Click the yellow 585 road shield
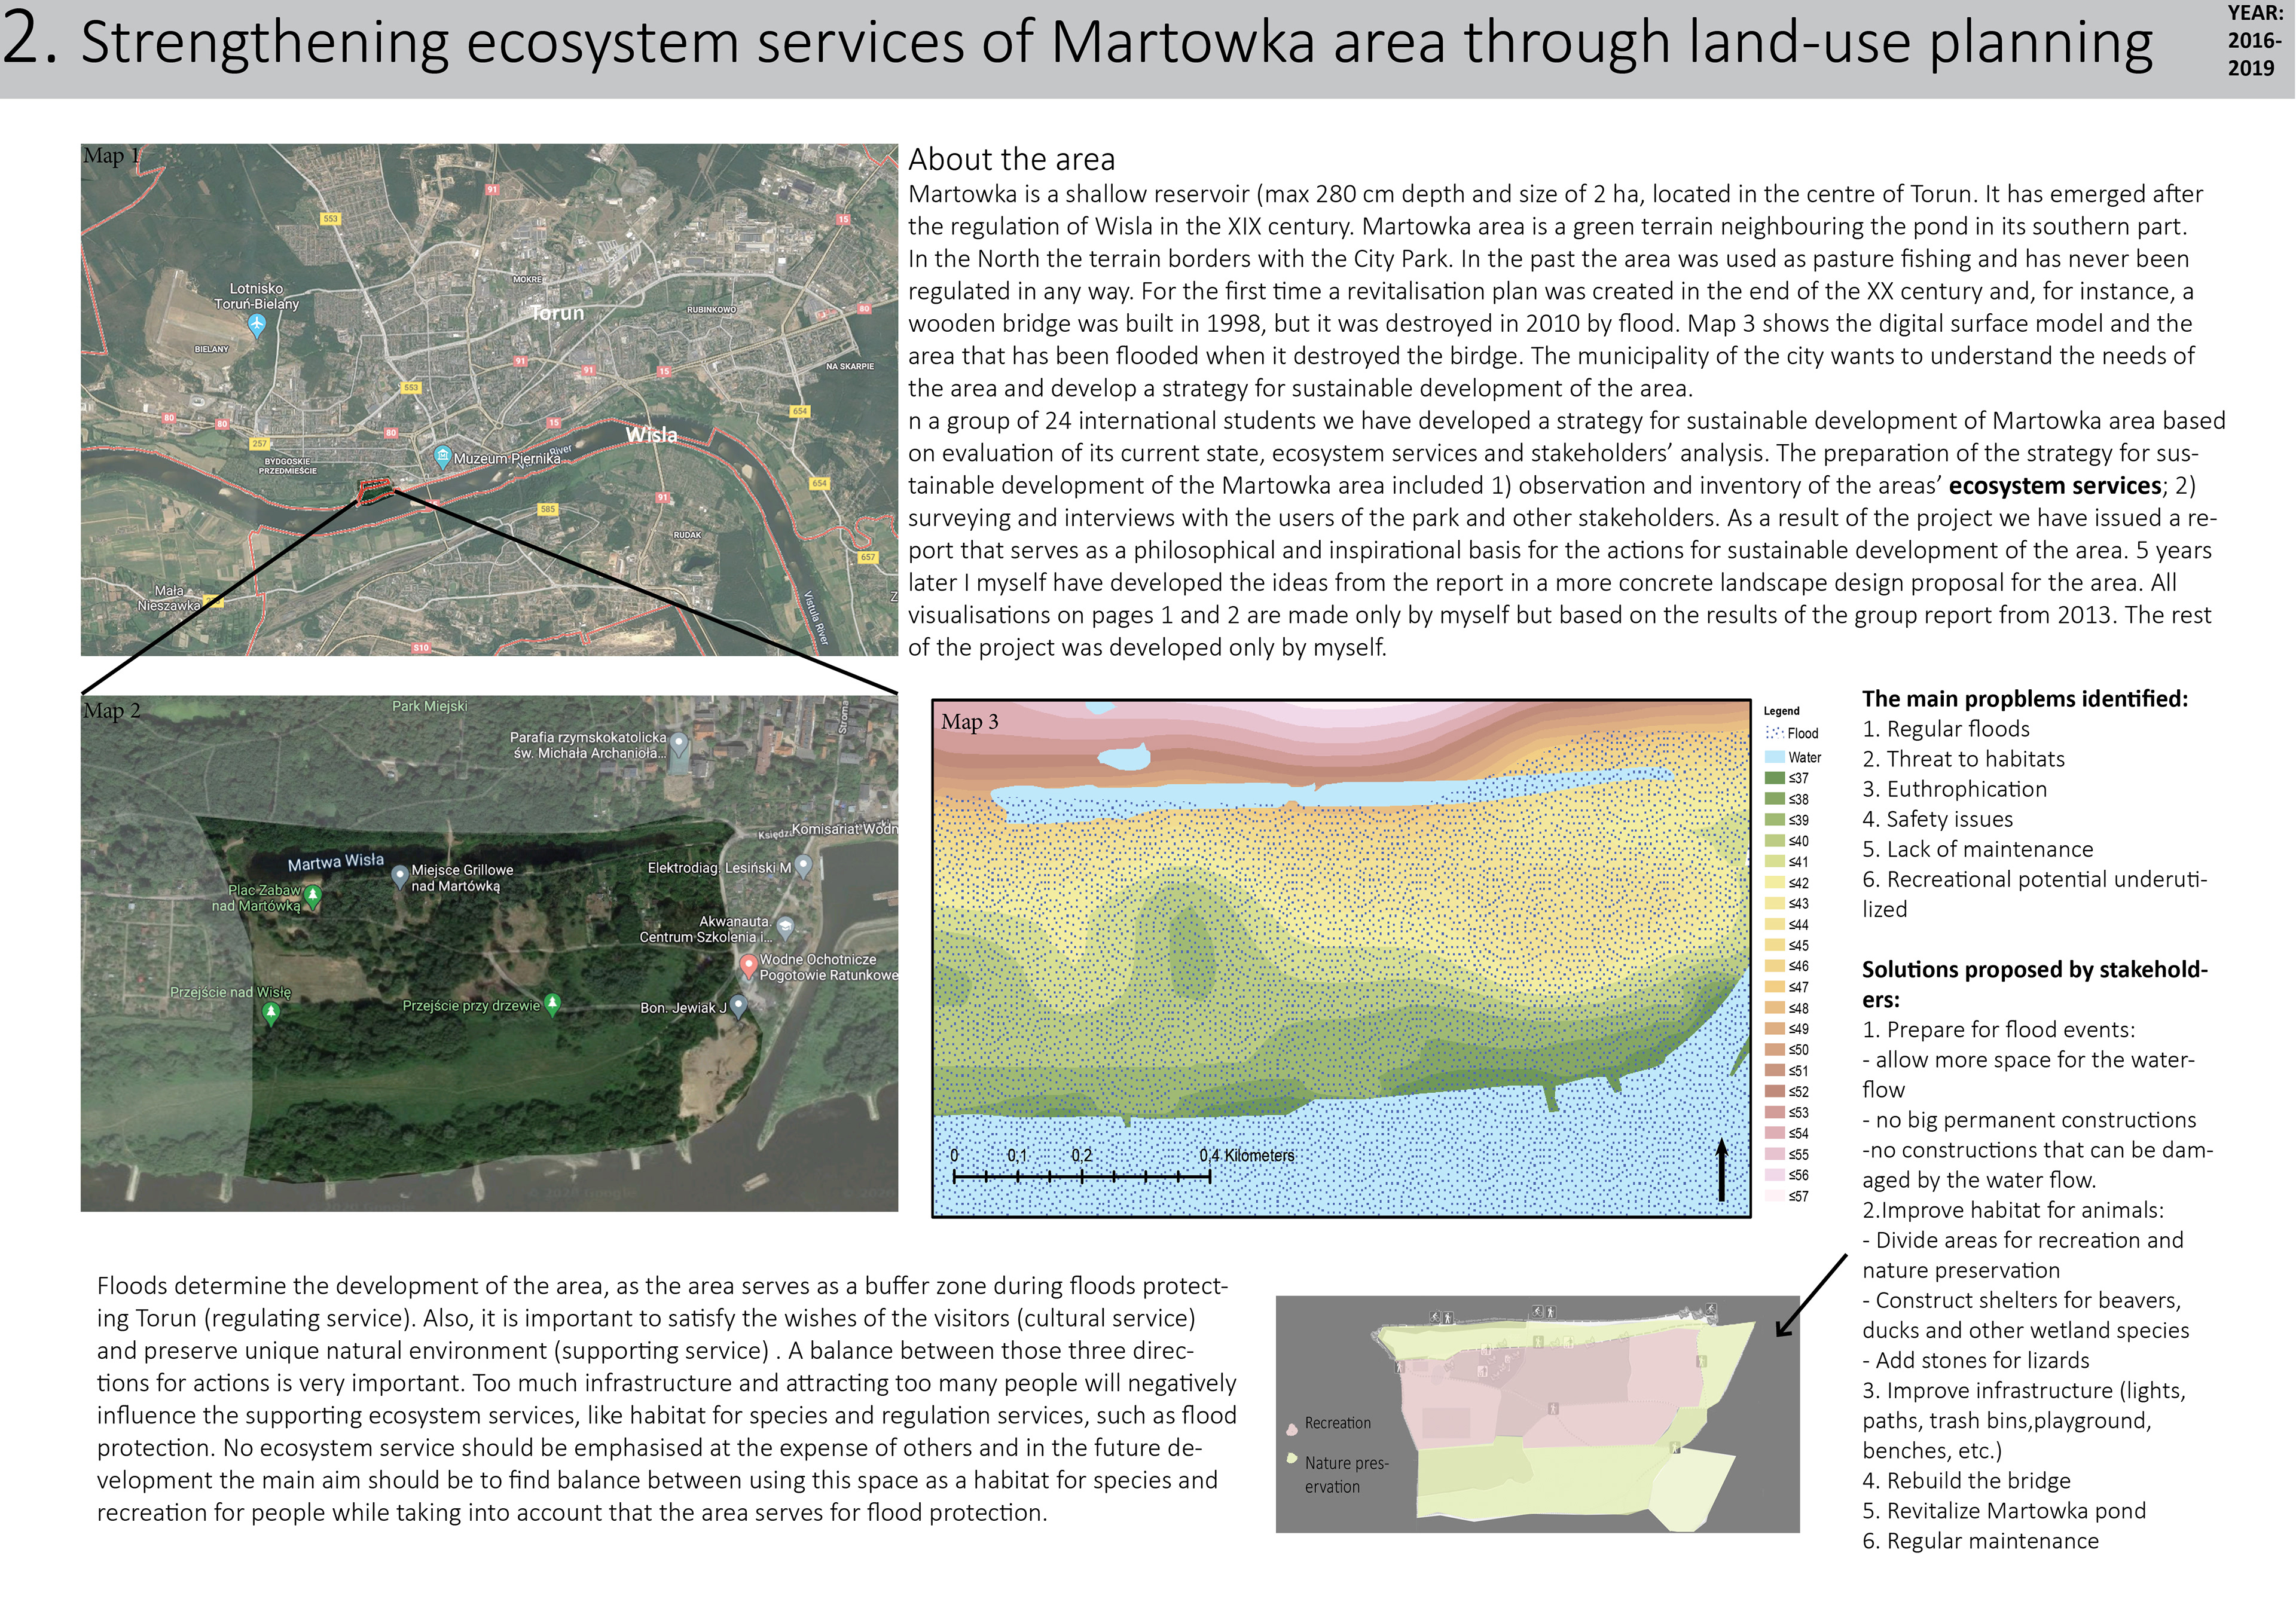Screen dimensions: 2296x1623 tap(547, 509)
